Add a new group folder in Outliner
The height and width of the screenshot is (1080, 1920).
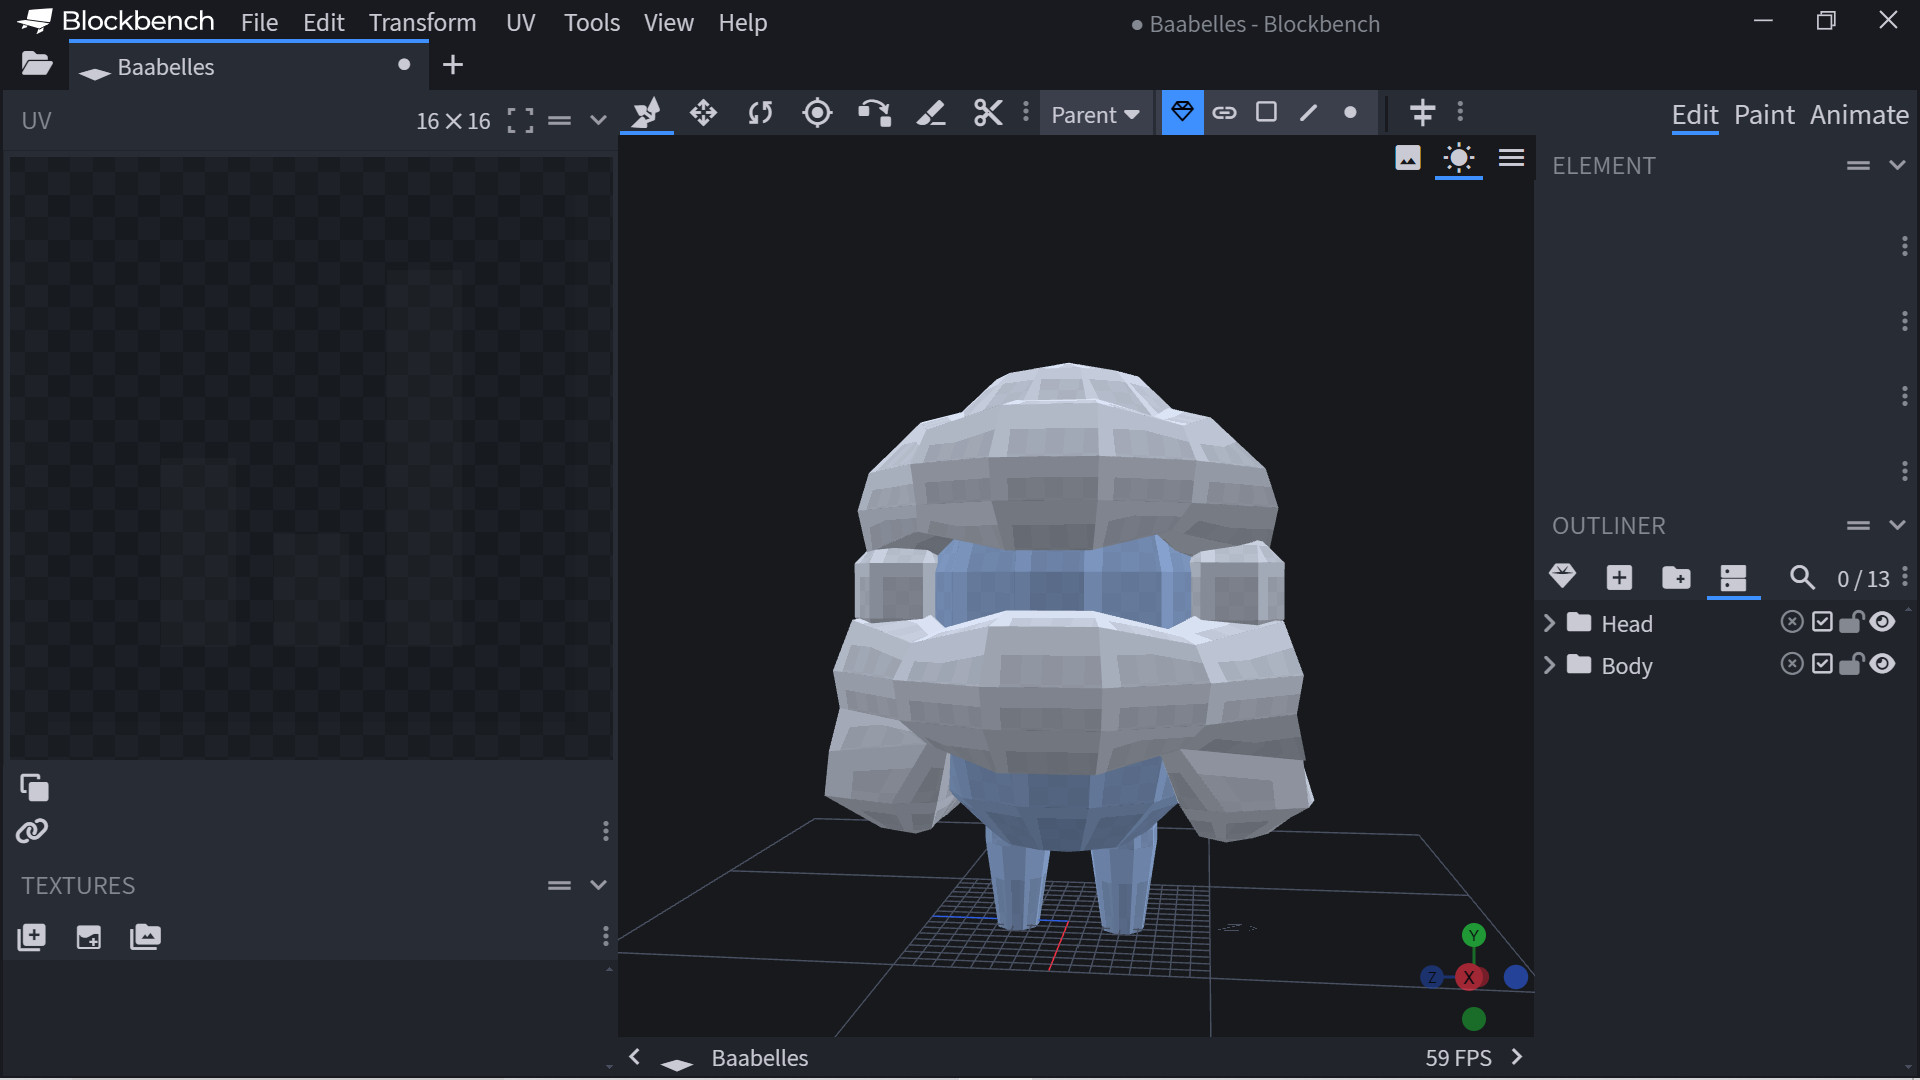pyautogui.click(x=1676, y=577)
